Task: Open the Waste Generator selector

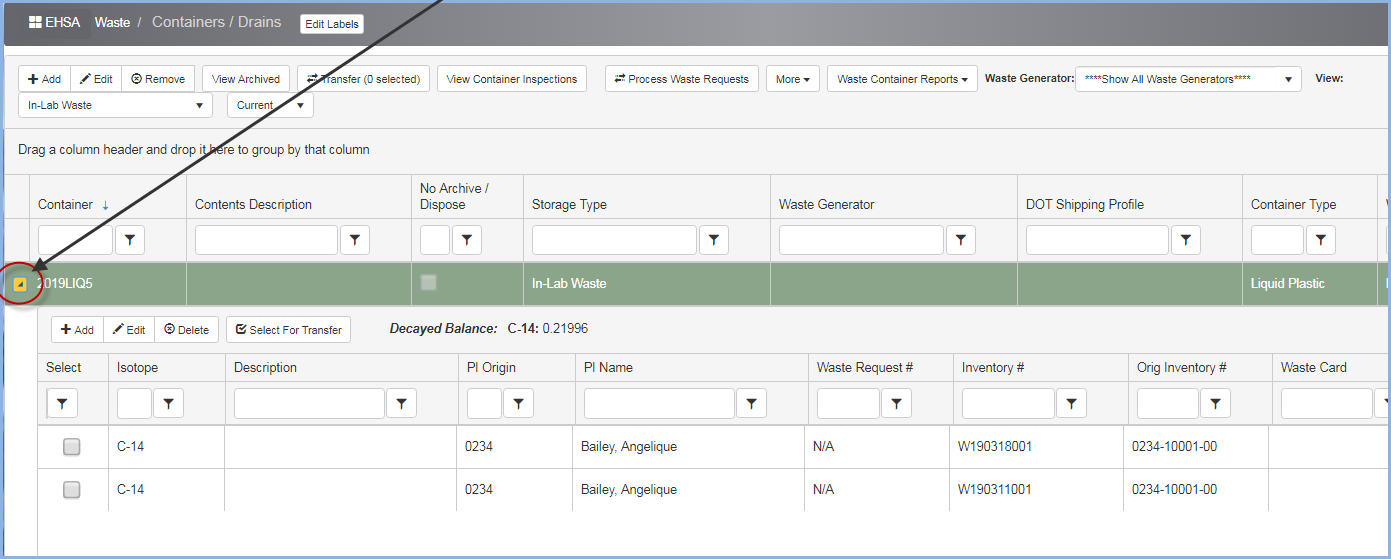Action: (x=1188, y=79)
